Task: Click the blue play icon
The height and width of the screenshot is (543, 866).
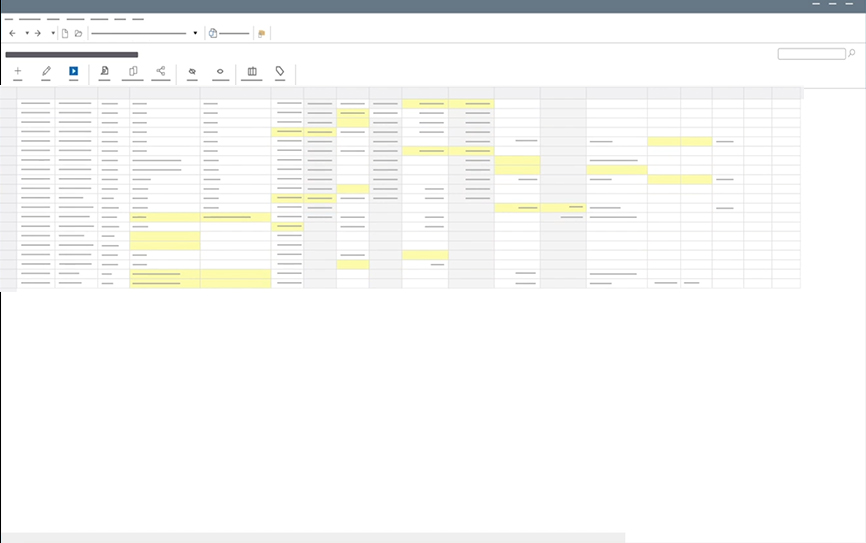Action: click(73, 71)
